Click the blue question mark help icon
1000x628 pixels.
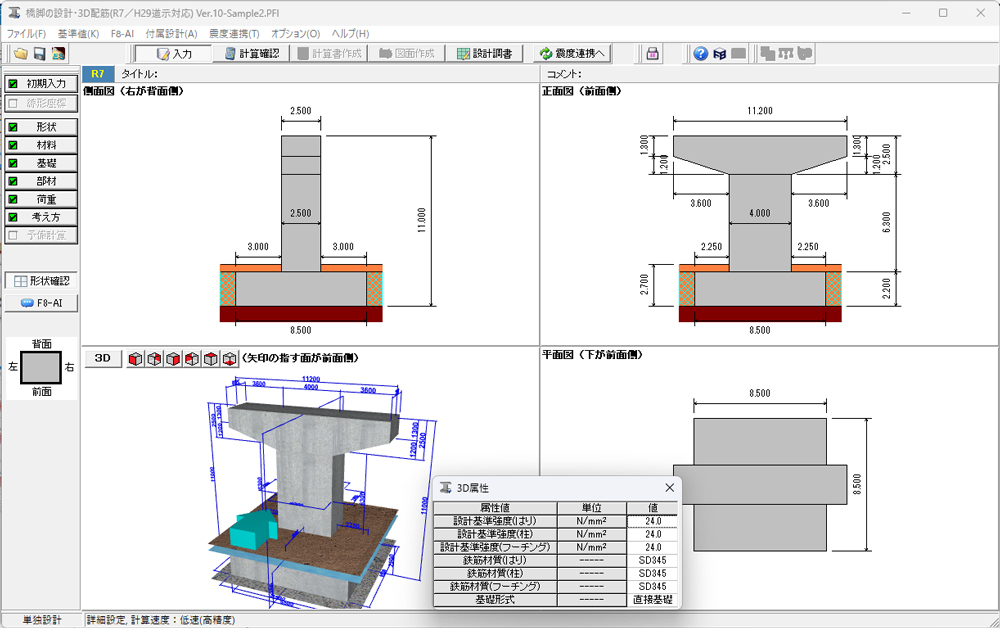pyautogui.click(x=701, y=54)
